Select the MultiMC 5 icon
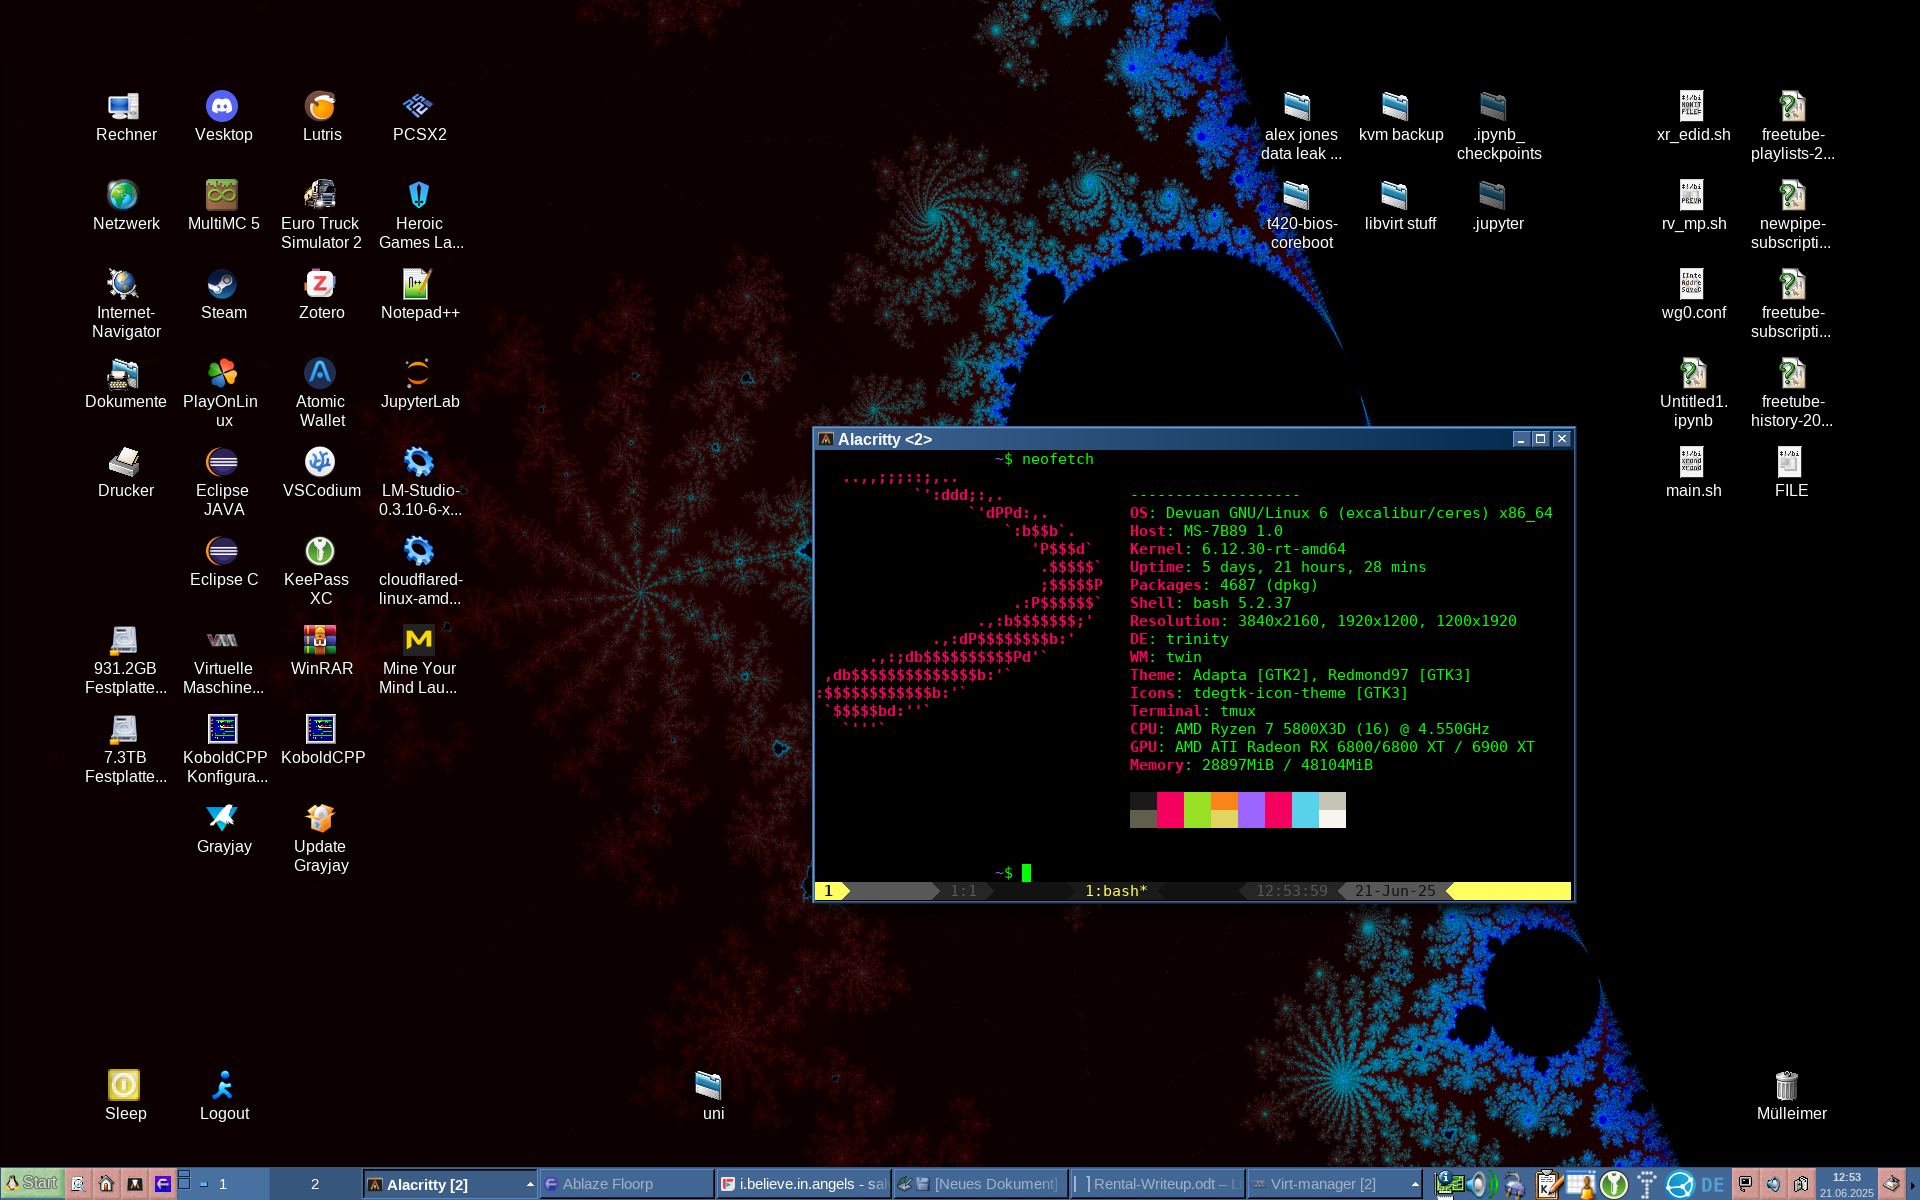This screenshot has height=1200, width=1920. (223, 206)
